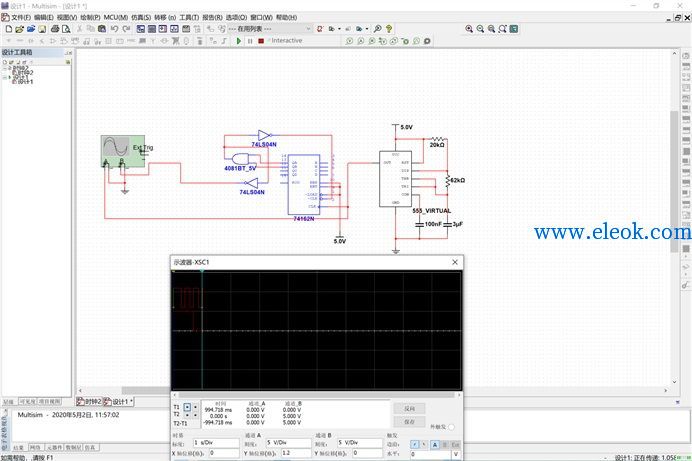
Task: Open the 编辑(E) menu
Action: (x=44, y=18)
